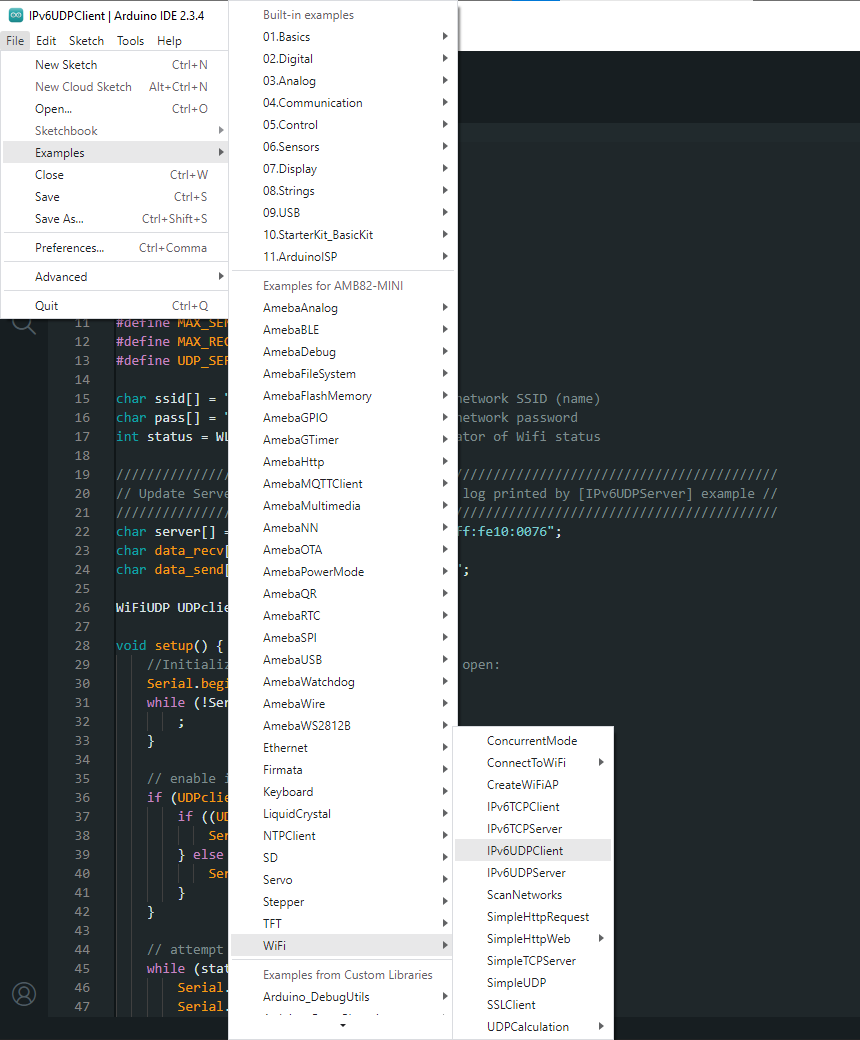Expand the Advanced submenu in the File menu
Screen dimensions: 860x1040
coord(61,277)
